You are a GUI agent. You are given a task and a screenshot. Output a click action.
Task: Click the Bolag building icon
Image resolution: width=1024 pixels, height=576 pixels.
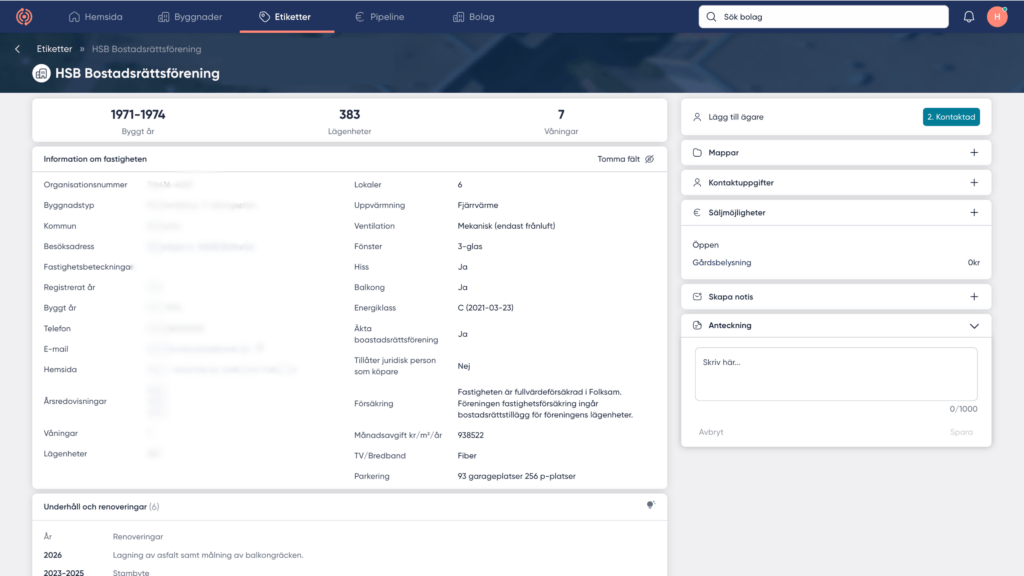point(458,17)
